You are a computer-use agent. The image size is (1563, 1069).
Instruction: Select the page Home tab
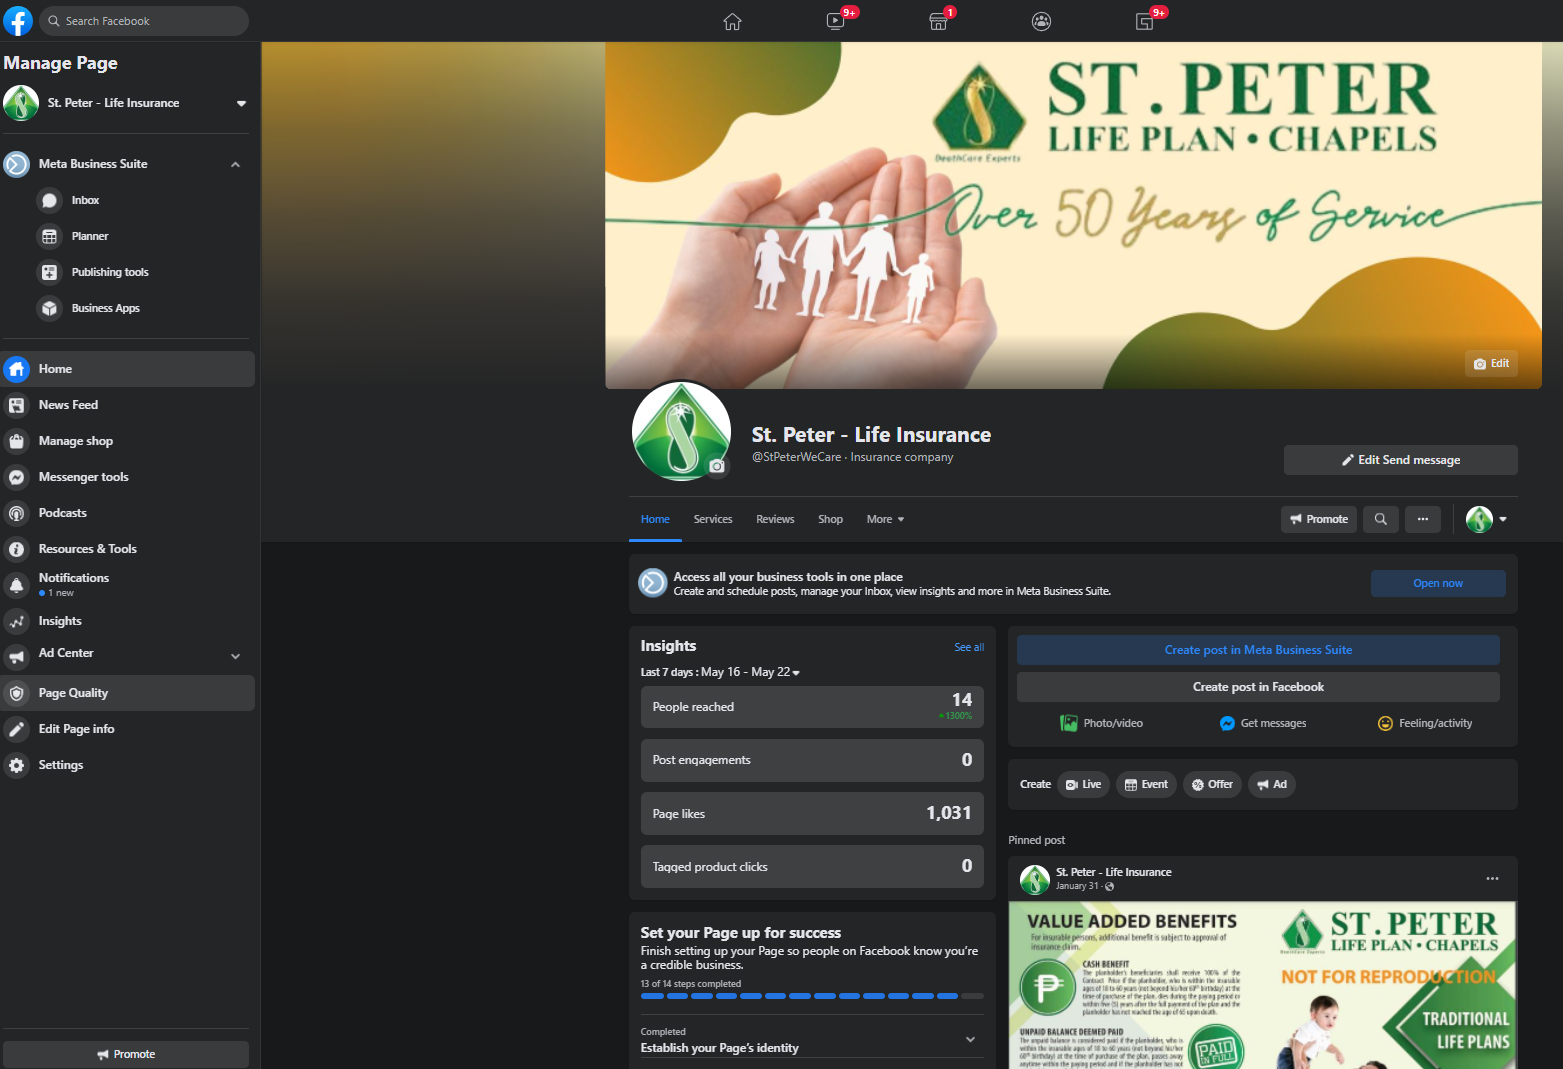655,519
